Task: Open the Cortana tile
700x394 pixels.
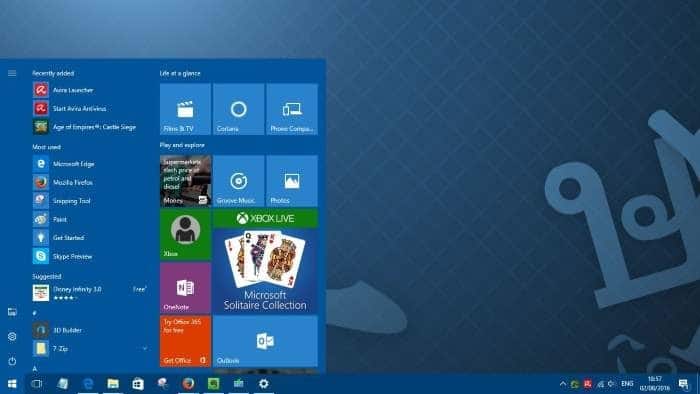Action: click(x=238, y=109)
